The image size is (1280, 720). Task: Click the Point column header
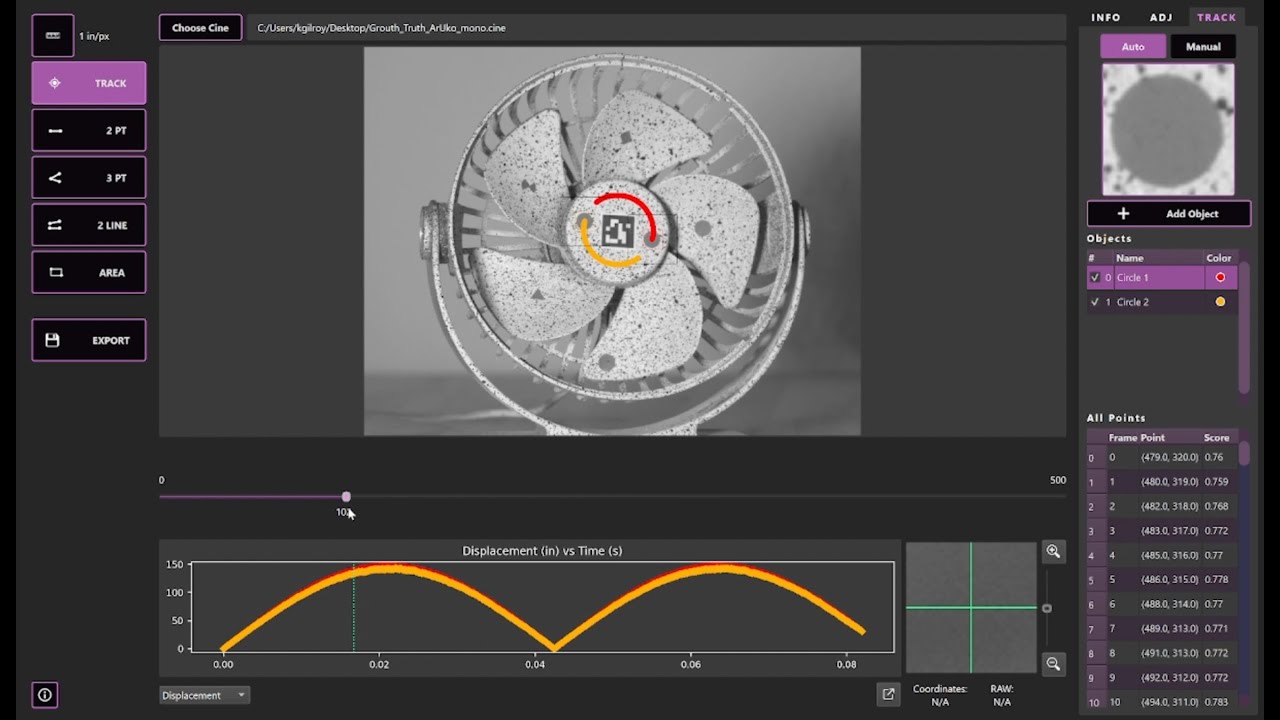tap(1152, 438)
